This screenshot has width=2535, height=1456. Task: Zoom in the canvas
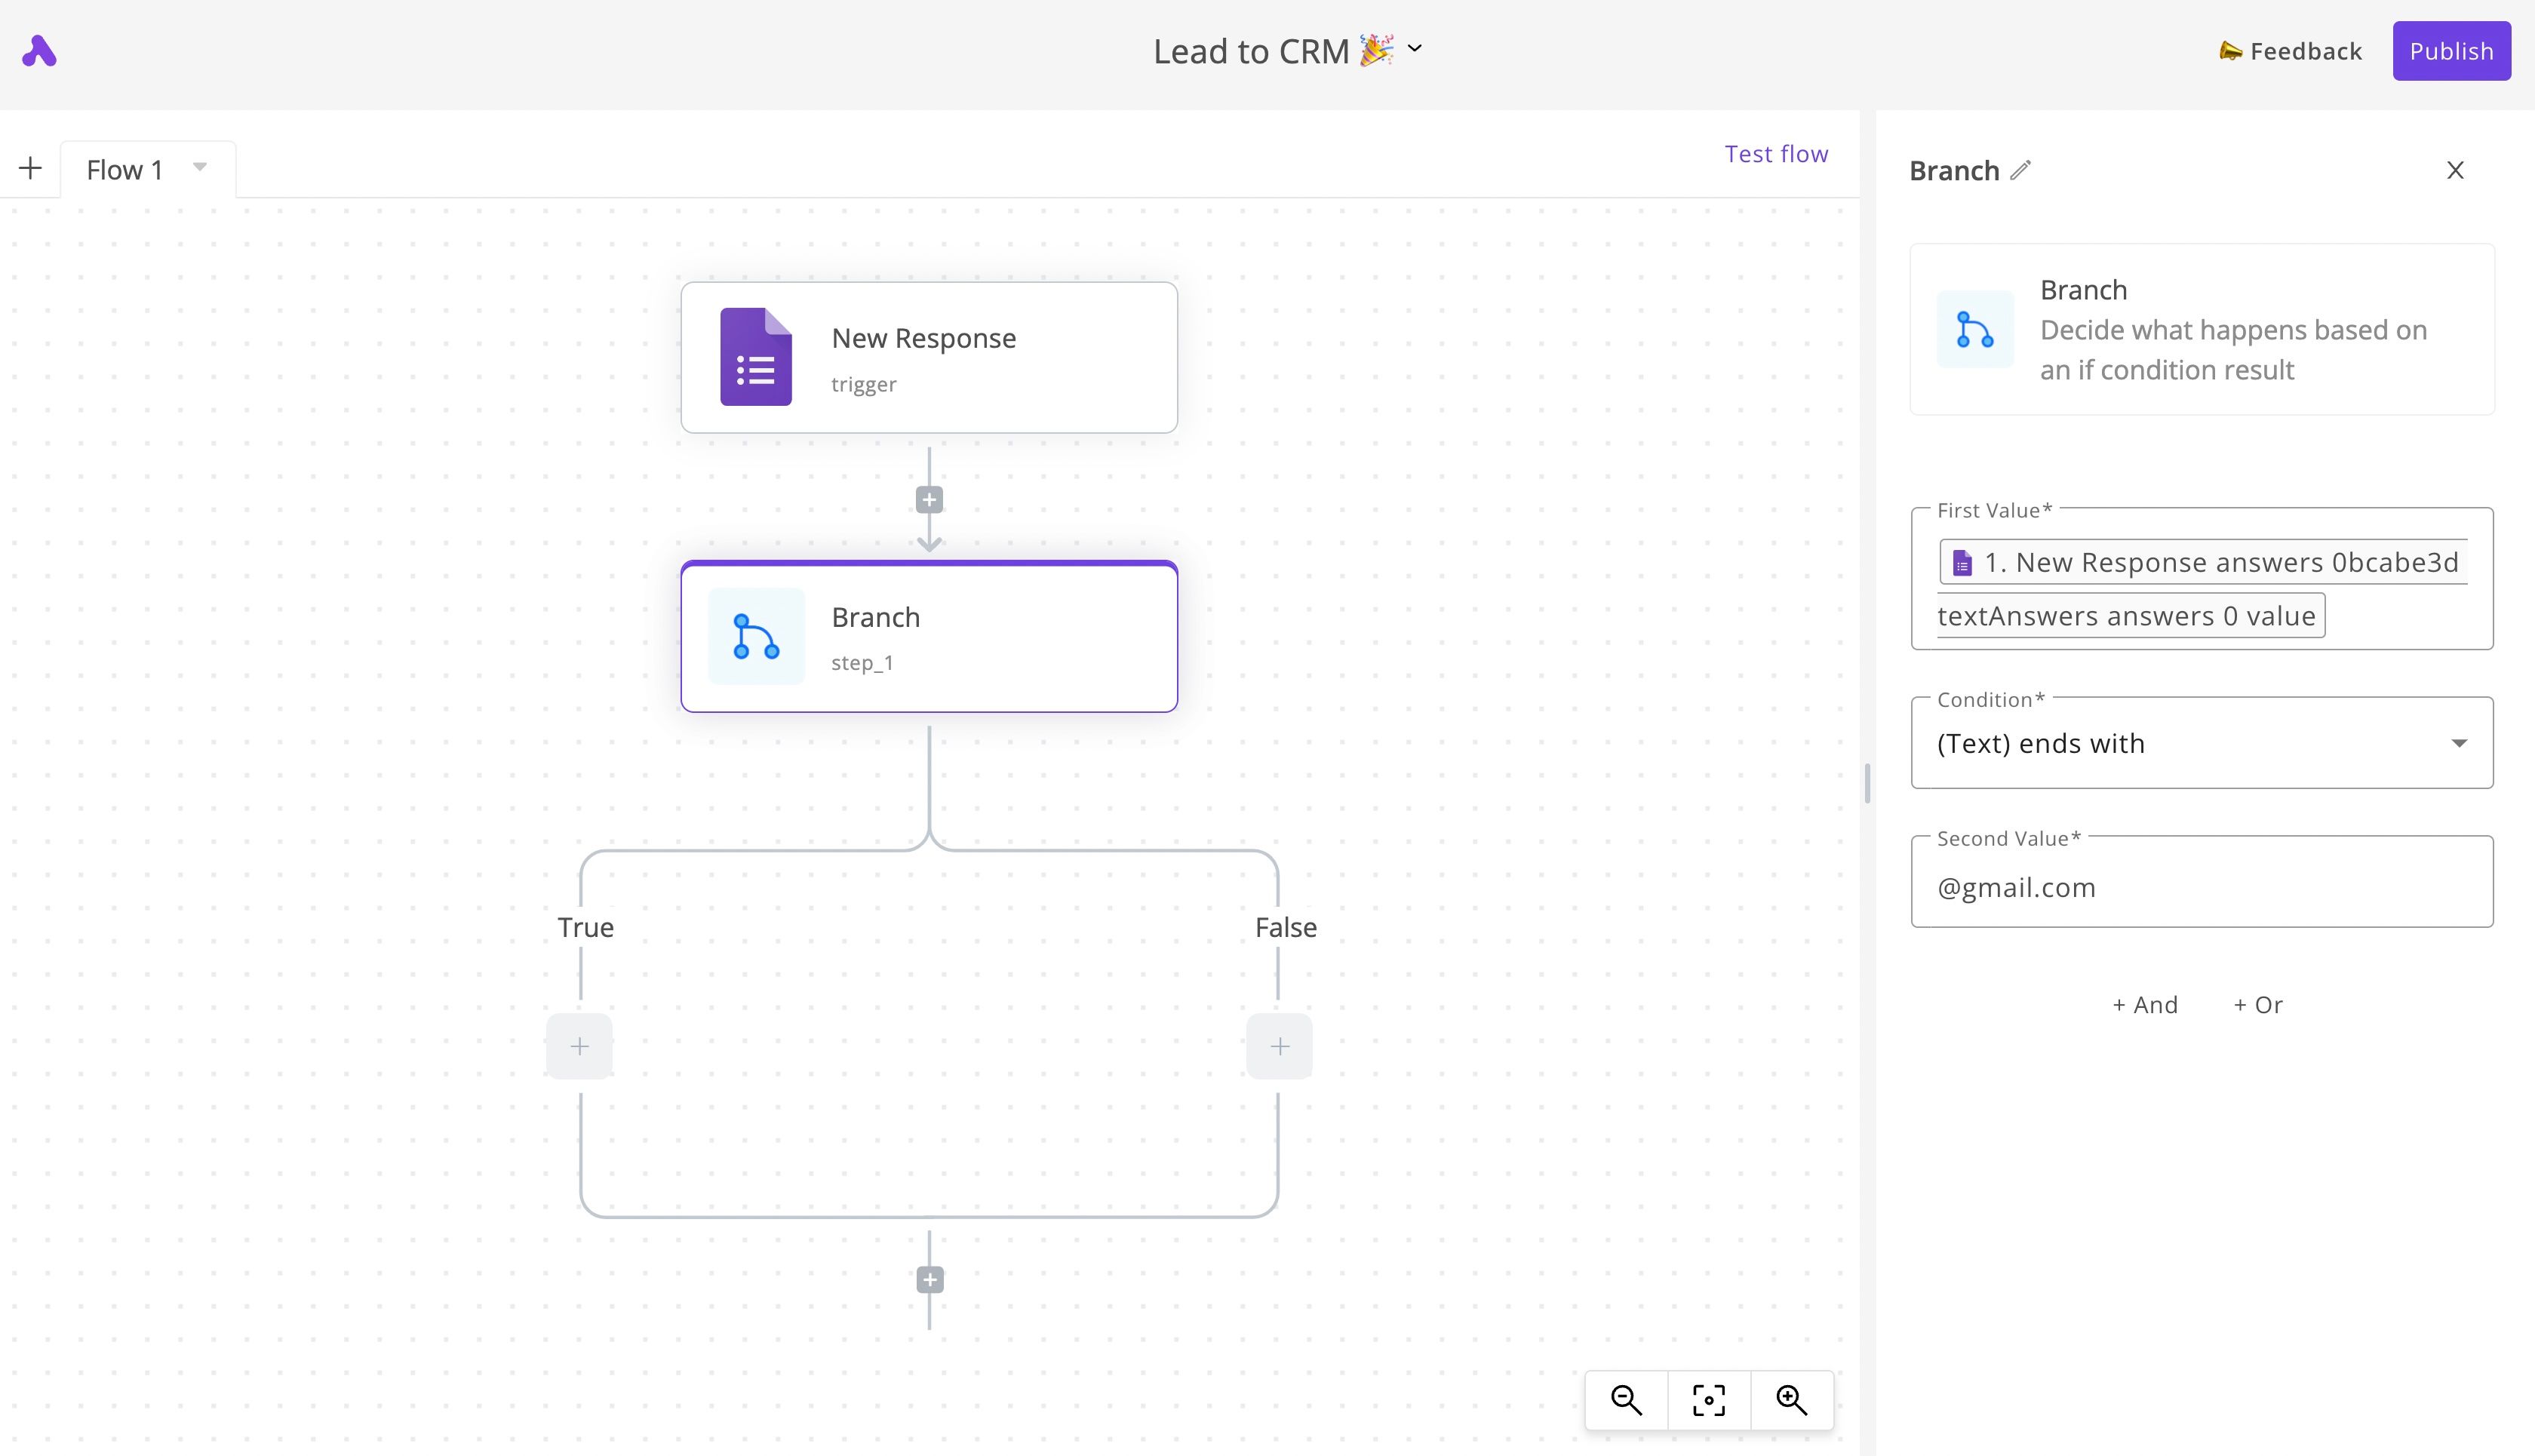(1792, 1400)
